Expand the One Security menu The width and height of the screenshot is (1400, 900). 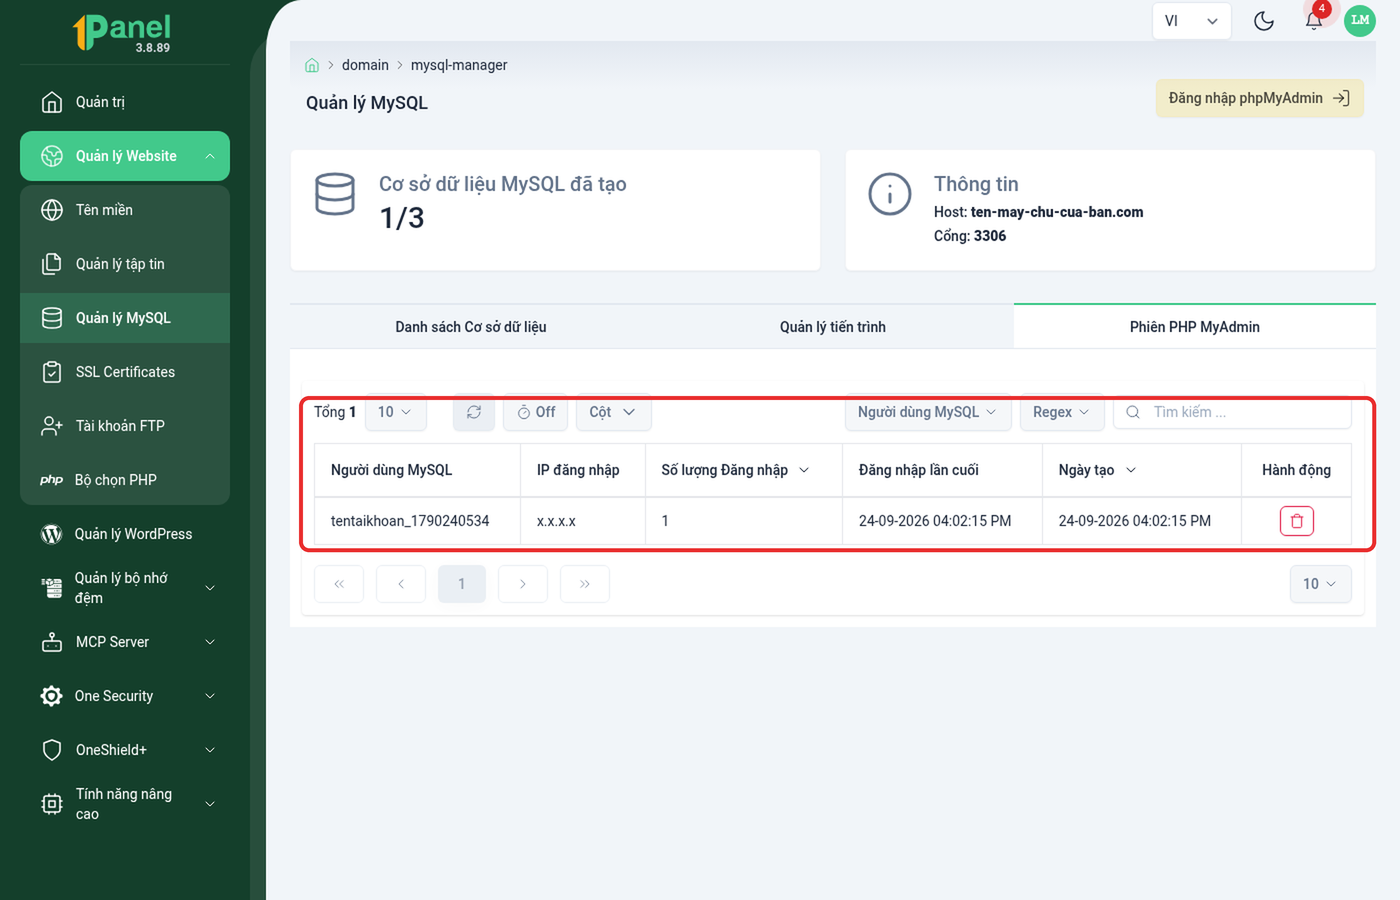[125, 696]
